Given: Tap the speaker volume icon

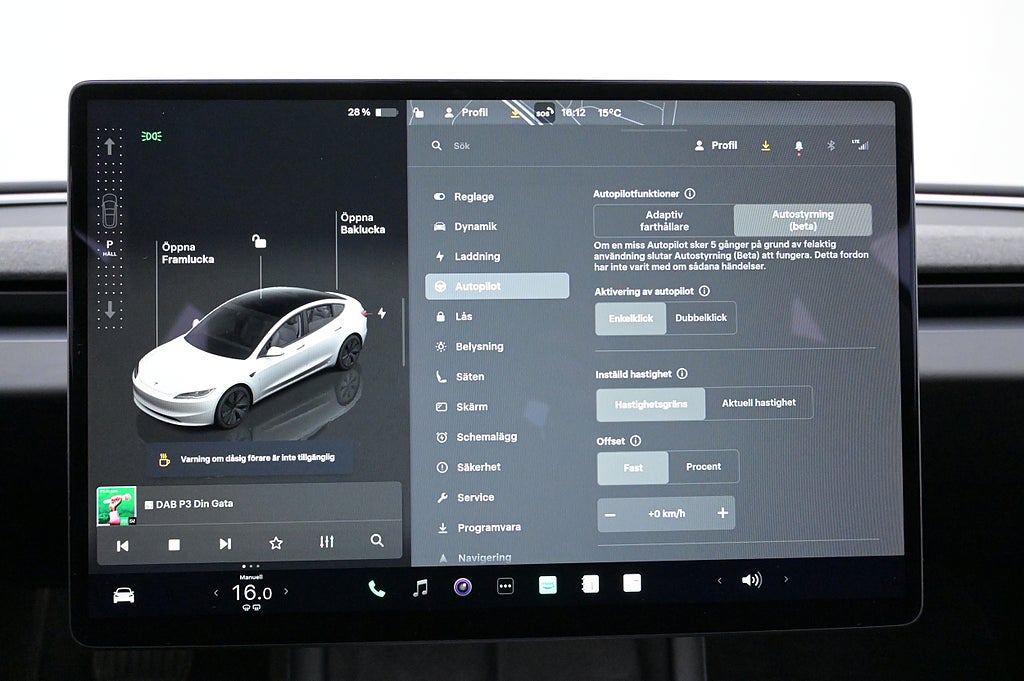Looking at the screenshot, I should coord(751,580).
